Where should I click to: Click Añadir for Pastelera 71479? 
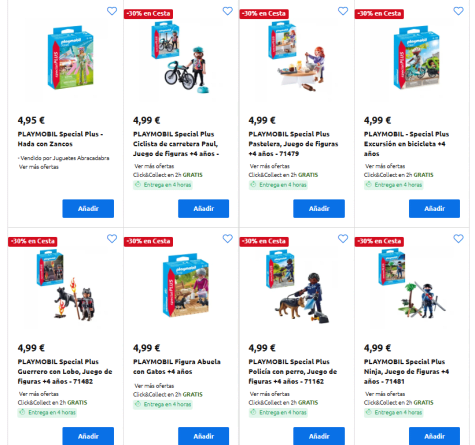click(x=319, y=209)
